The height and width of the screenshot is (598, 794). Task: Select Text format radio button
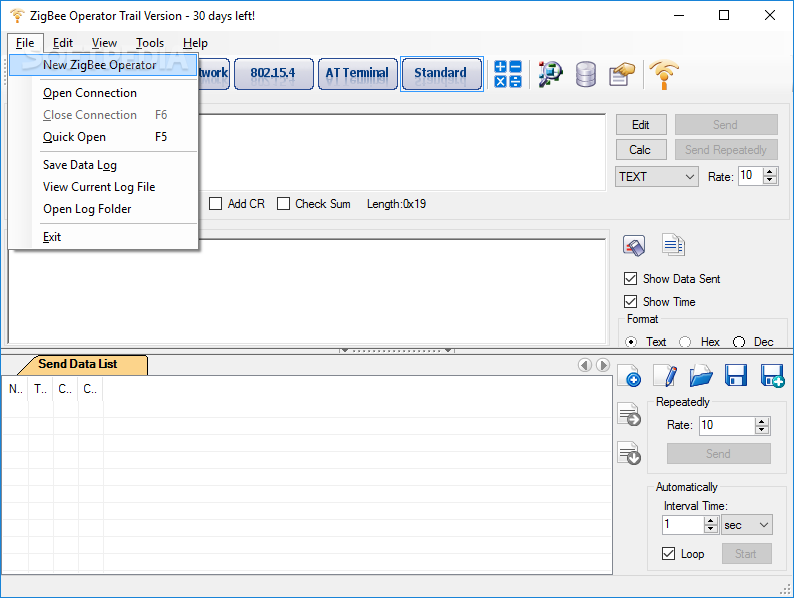631,342
